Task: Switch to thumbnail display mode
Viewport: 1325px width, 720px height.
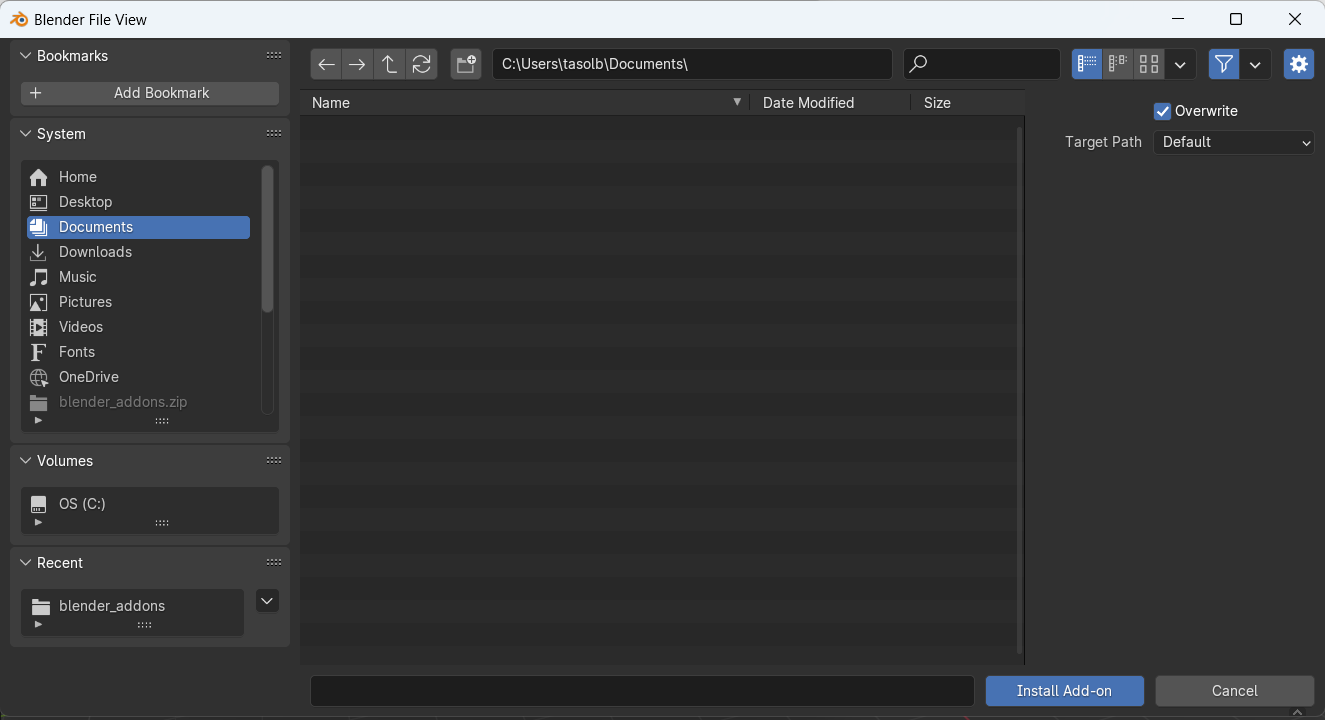Action: (1148, 63)
